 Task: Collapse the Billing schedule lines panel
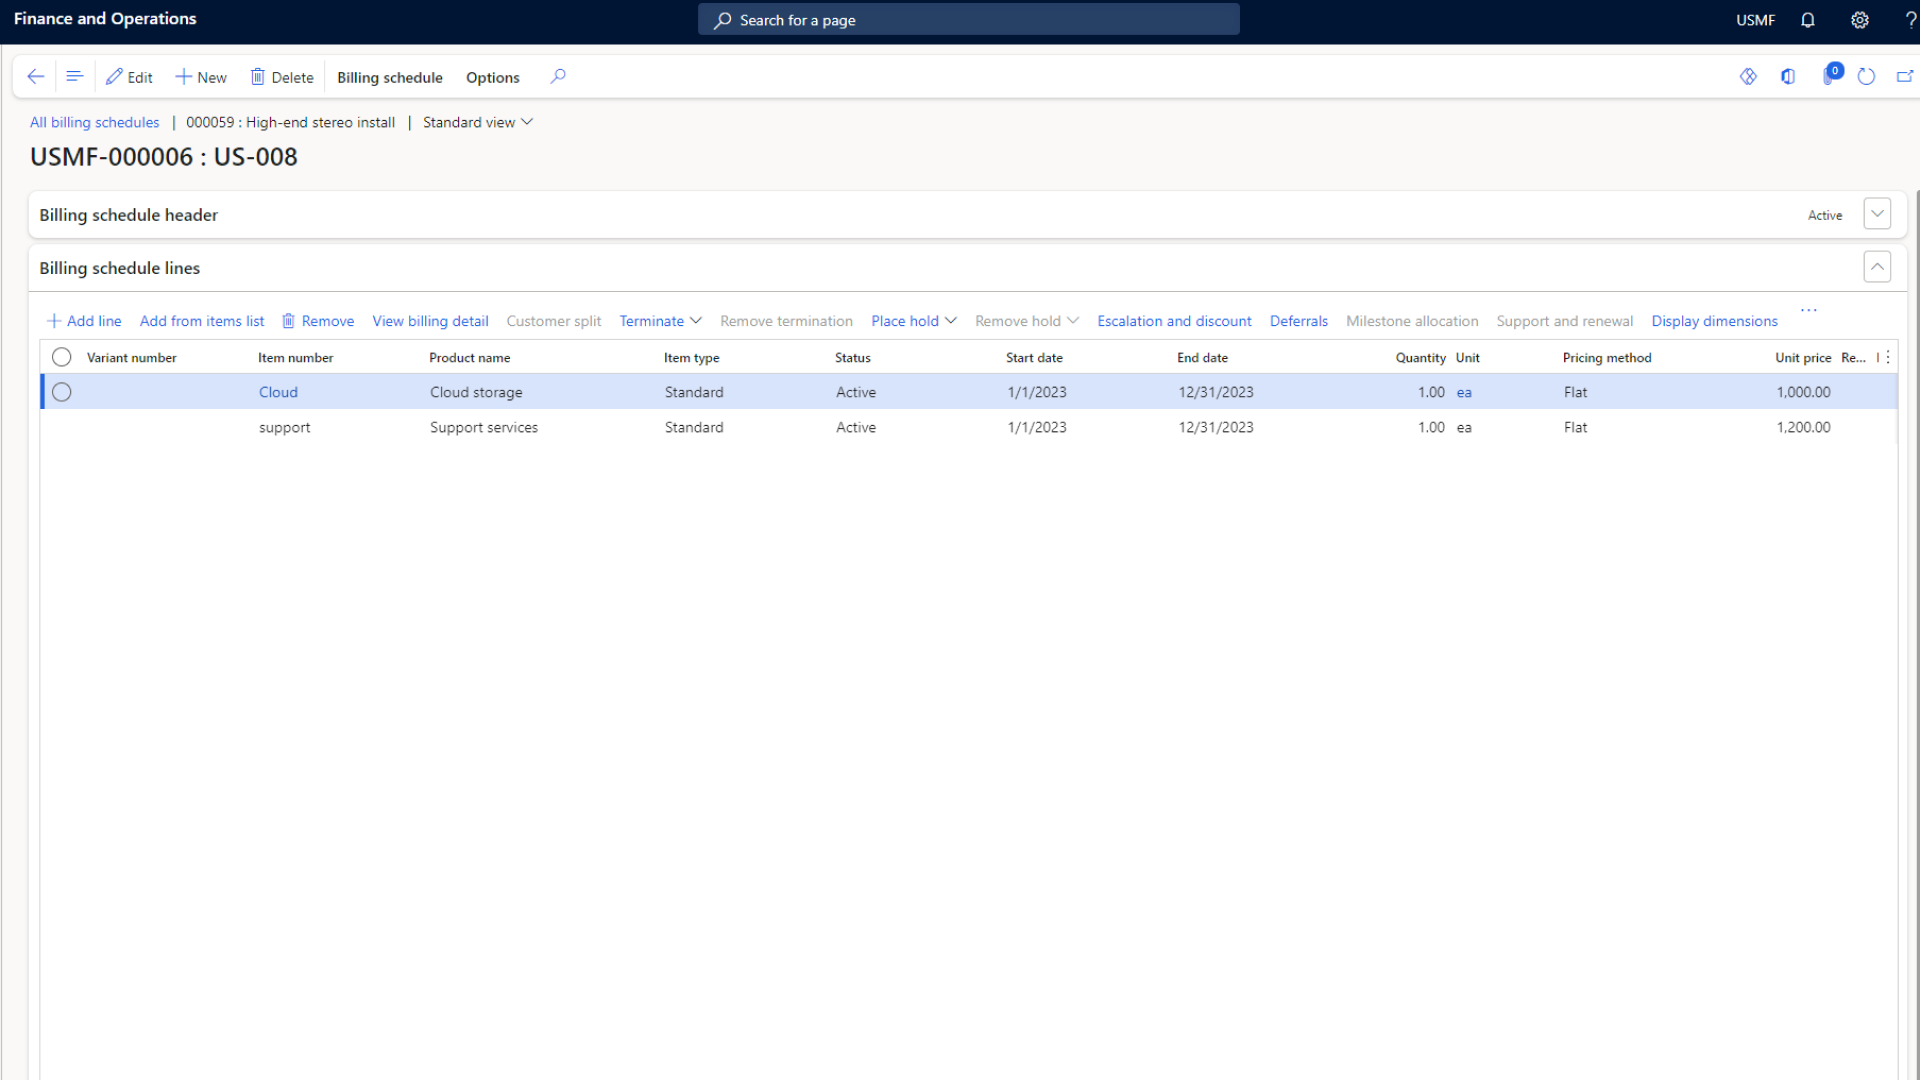point(1878,266)
